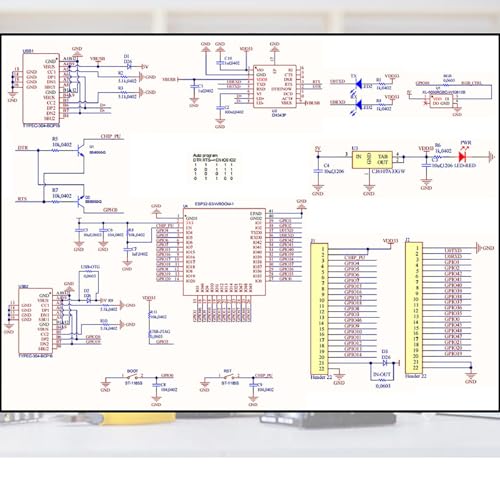This screenshot has height=500, width=500.
Task: Click the 5V label at the regulator input
Action: [318, 148]
